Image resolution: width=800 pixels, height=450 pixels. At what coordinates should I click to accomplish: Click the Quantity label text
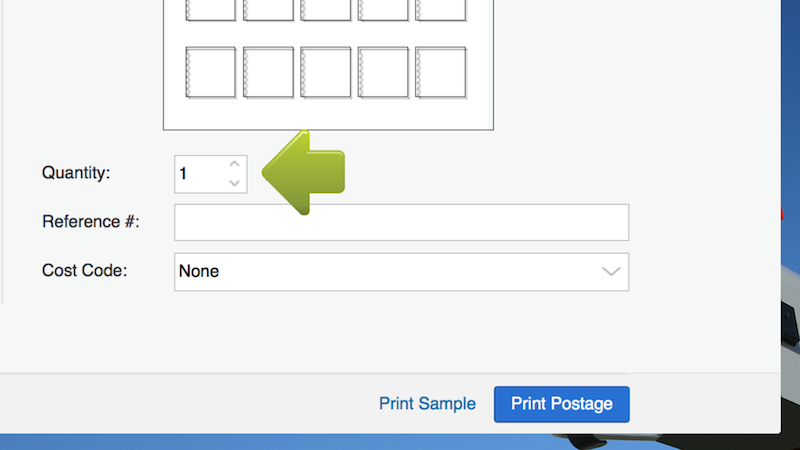tap(76, 173)
